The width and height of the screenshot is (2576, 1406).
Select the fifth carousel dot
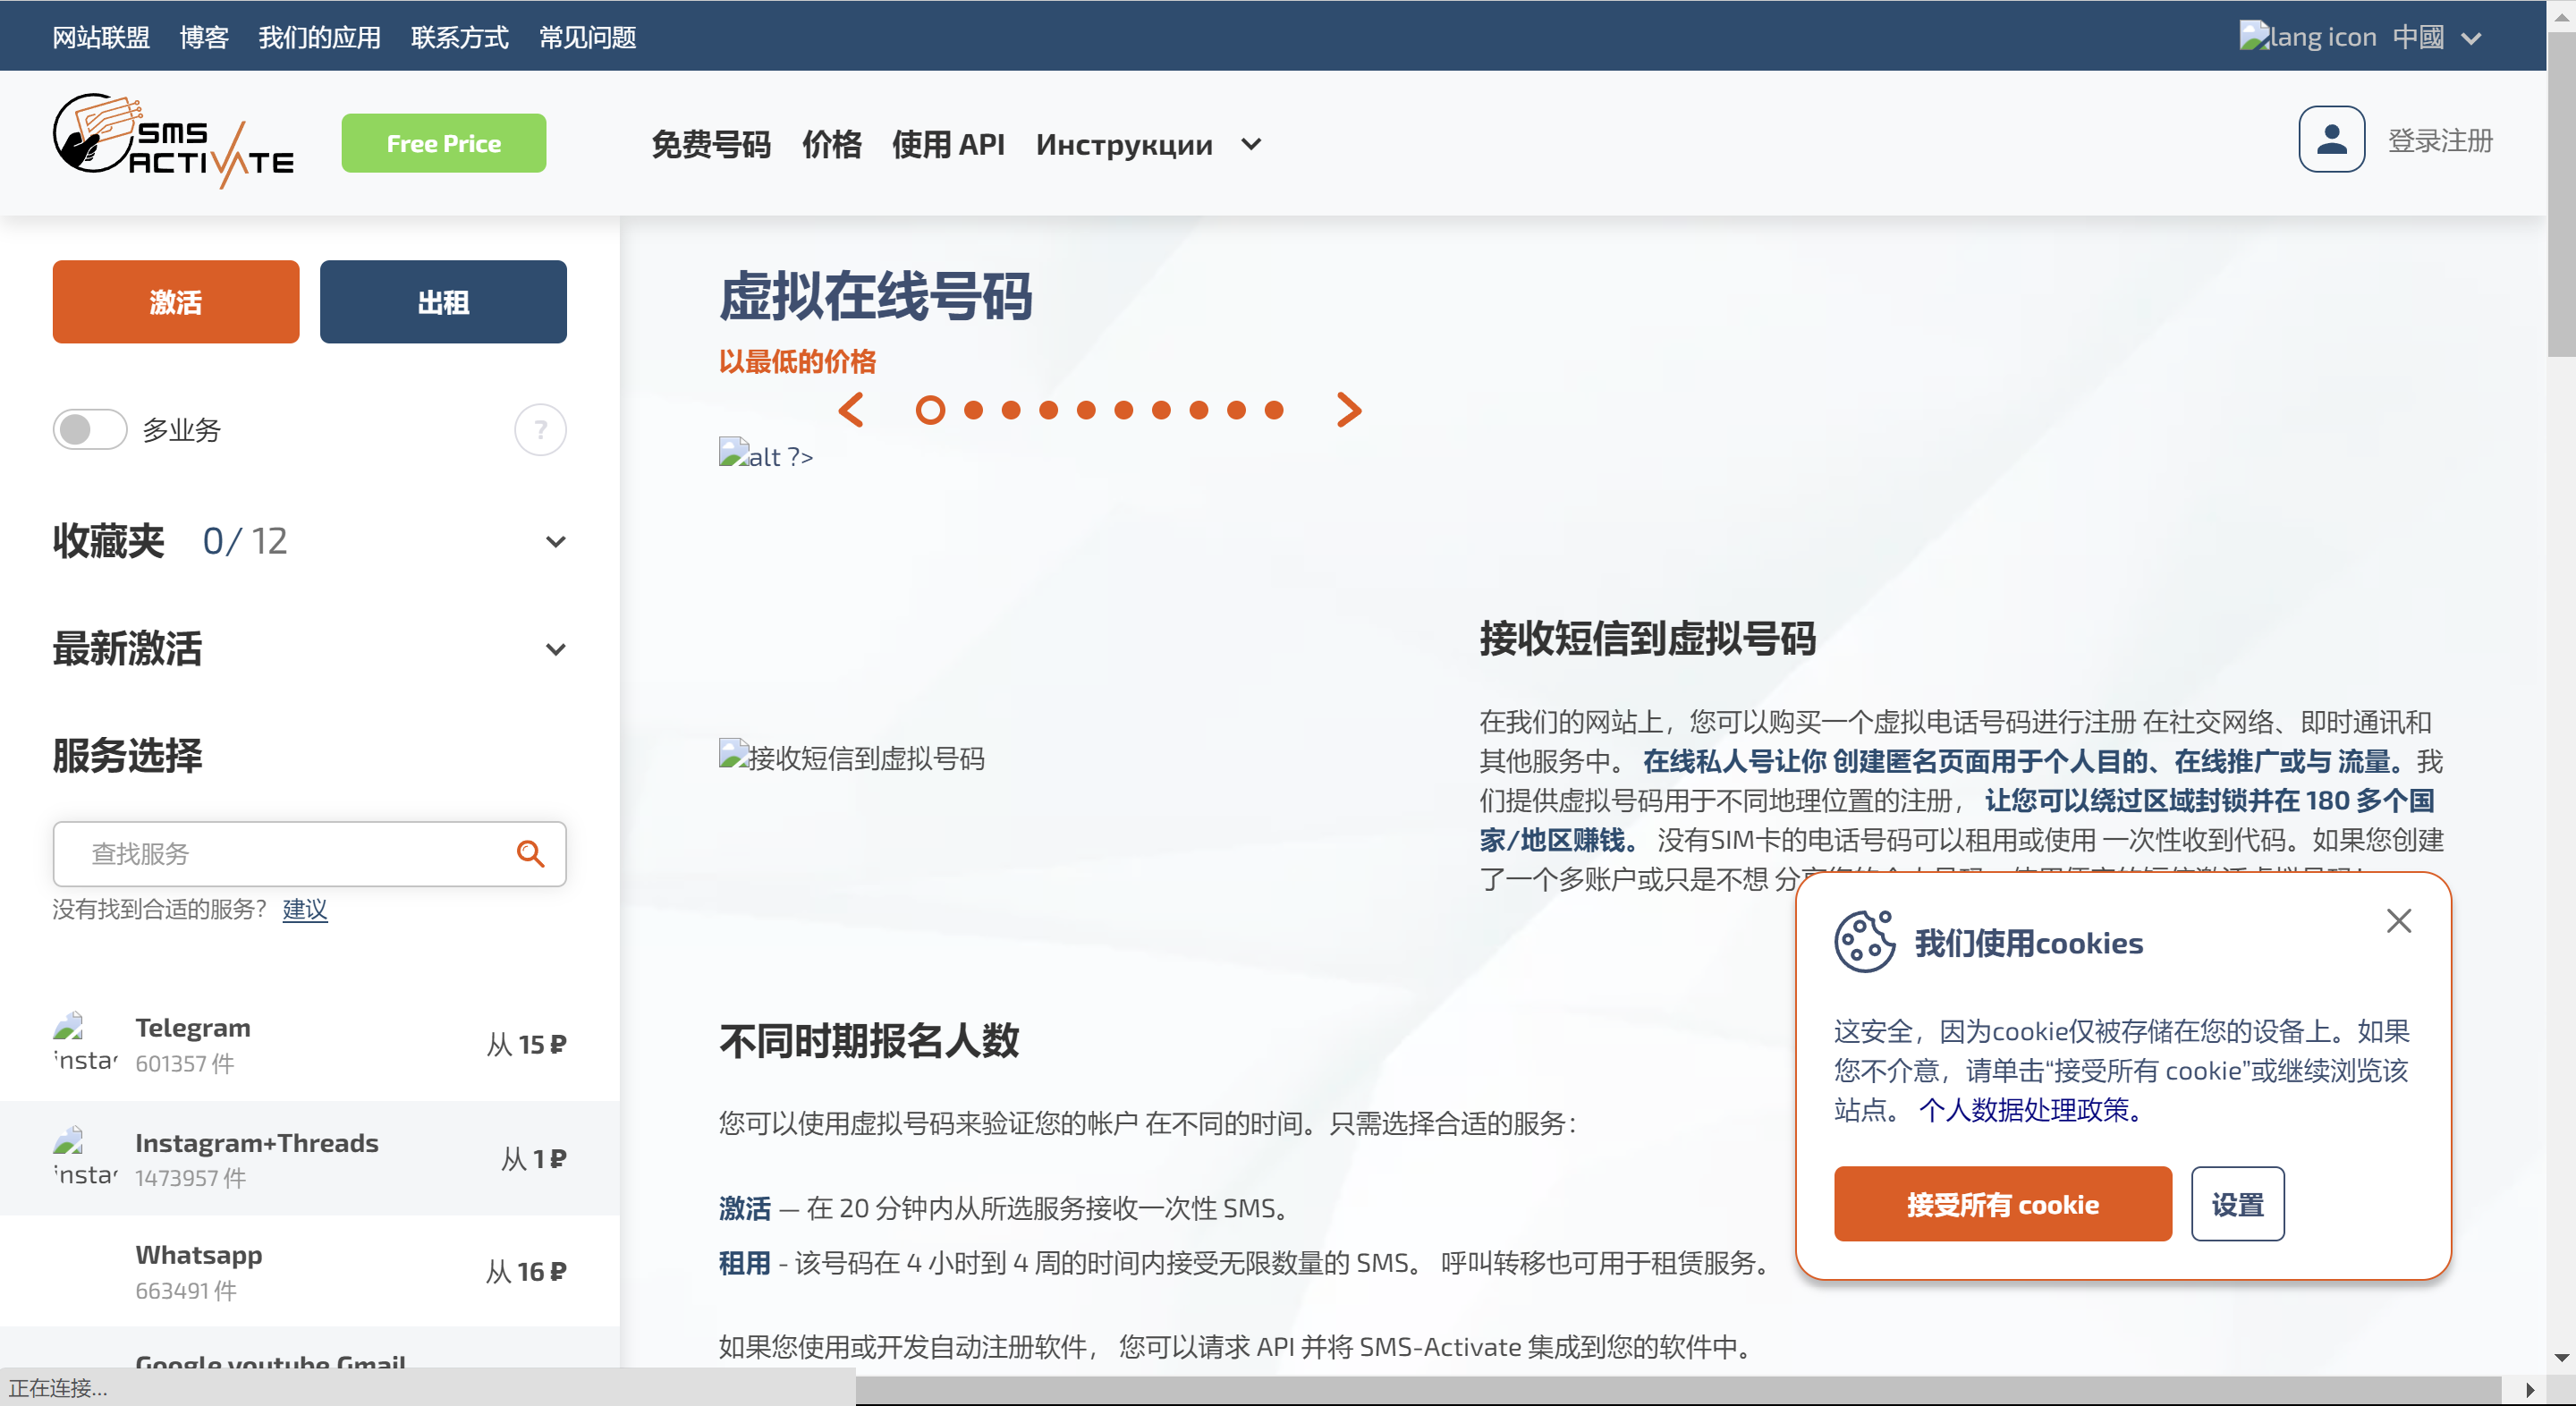(1086, 410)
